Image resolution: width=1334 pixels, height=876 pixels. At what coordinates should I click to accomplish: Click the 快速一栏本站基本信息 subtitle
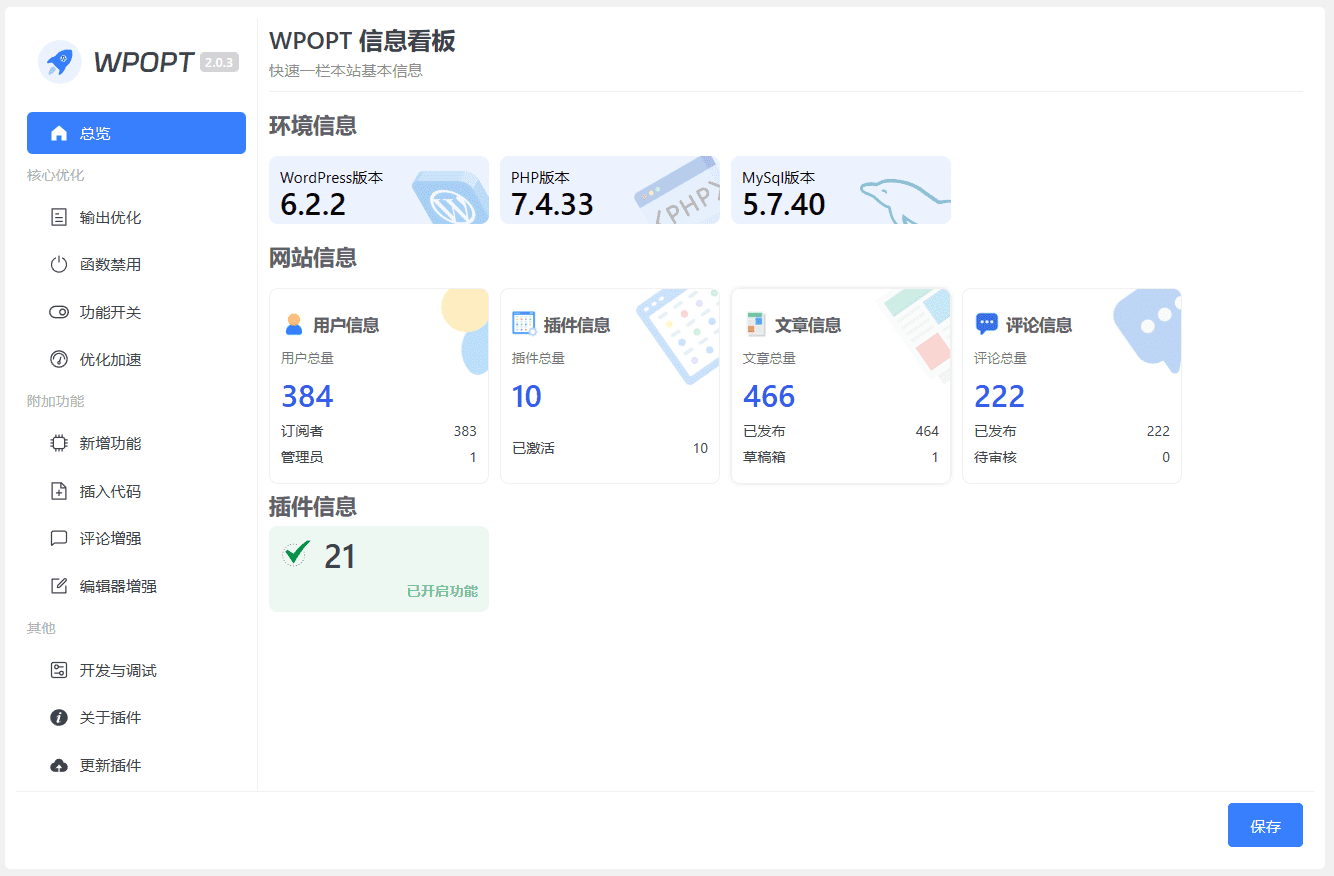[346, 71]
